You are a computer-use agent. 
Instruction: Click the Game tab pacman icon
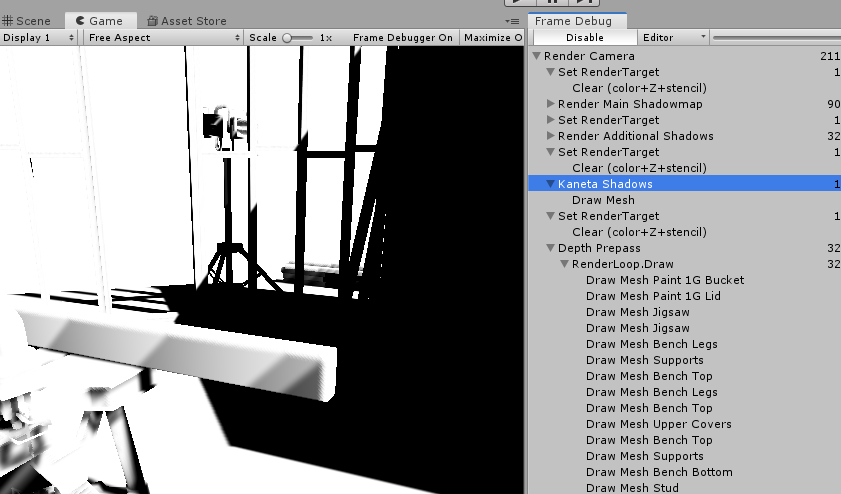80,21
